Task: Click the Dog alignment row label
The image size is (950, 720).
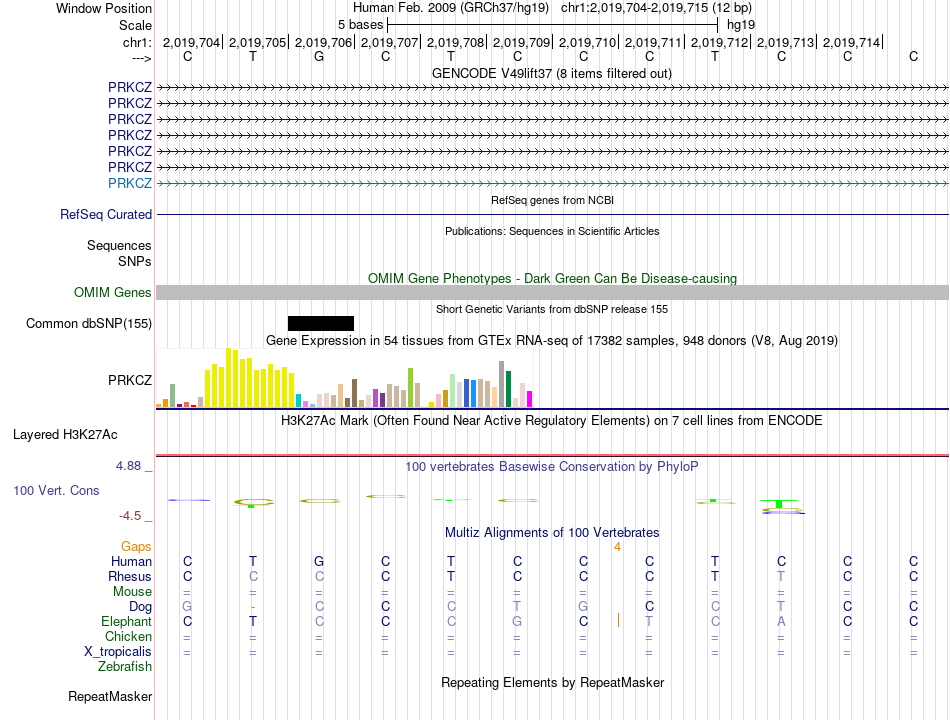Action: coord(141,607)
